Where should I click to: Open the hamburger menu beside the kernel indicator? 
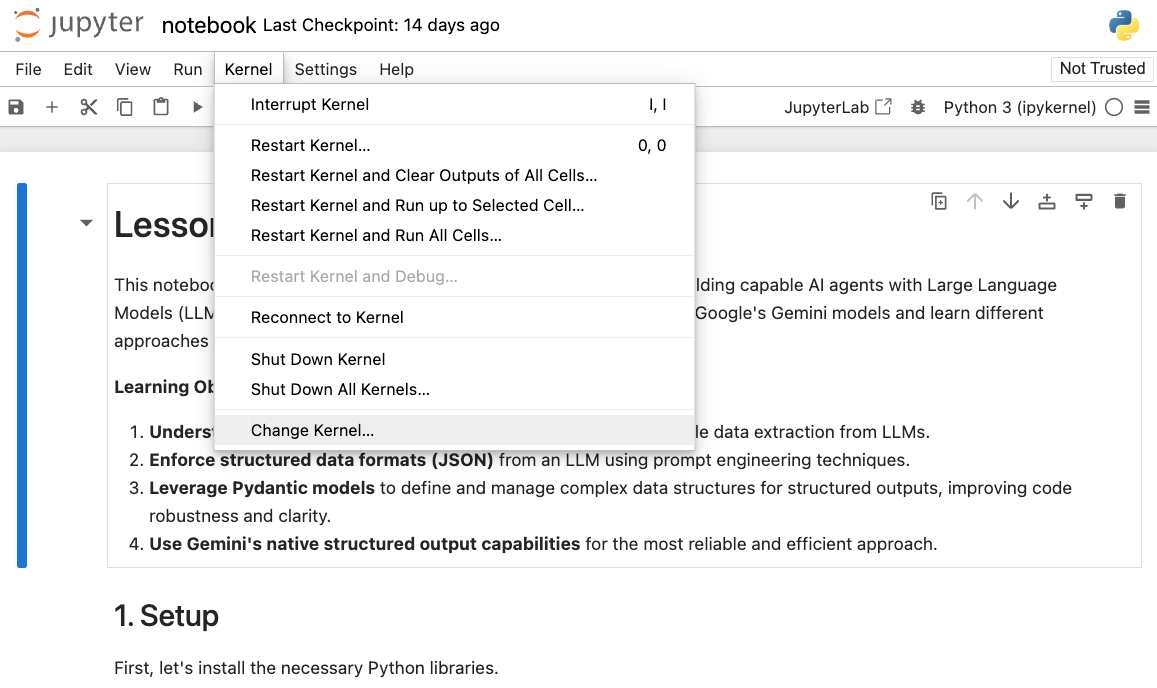[x=1142, y=107]
